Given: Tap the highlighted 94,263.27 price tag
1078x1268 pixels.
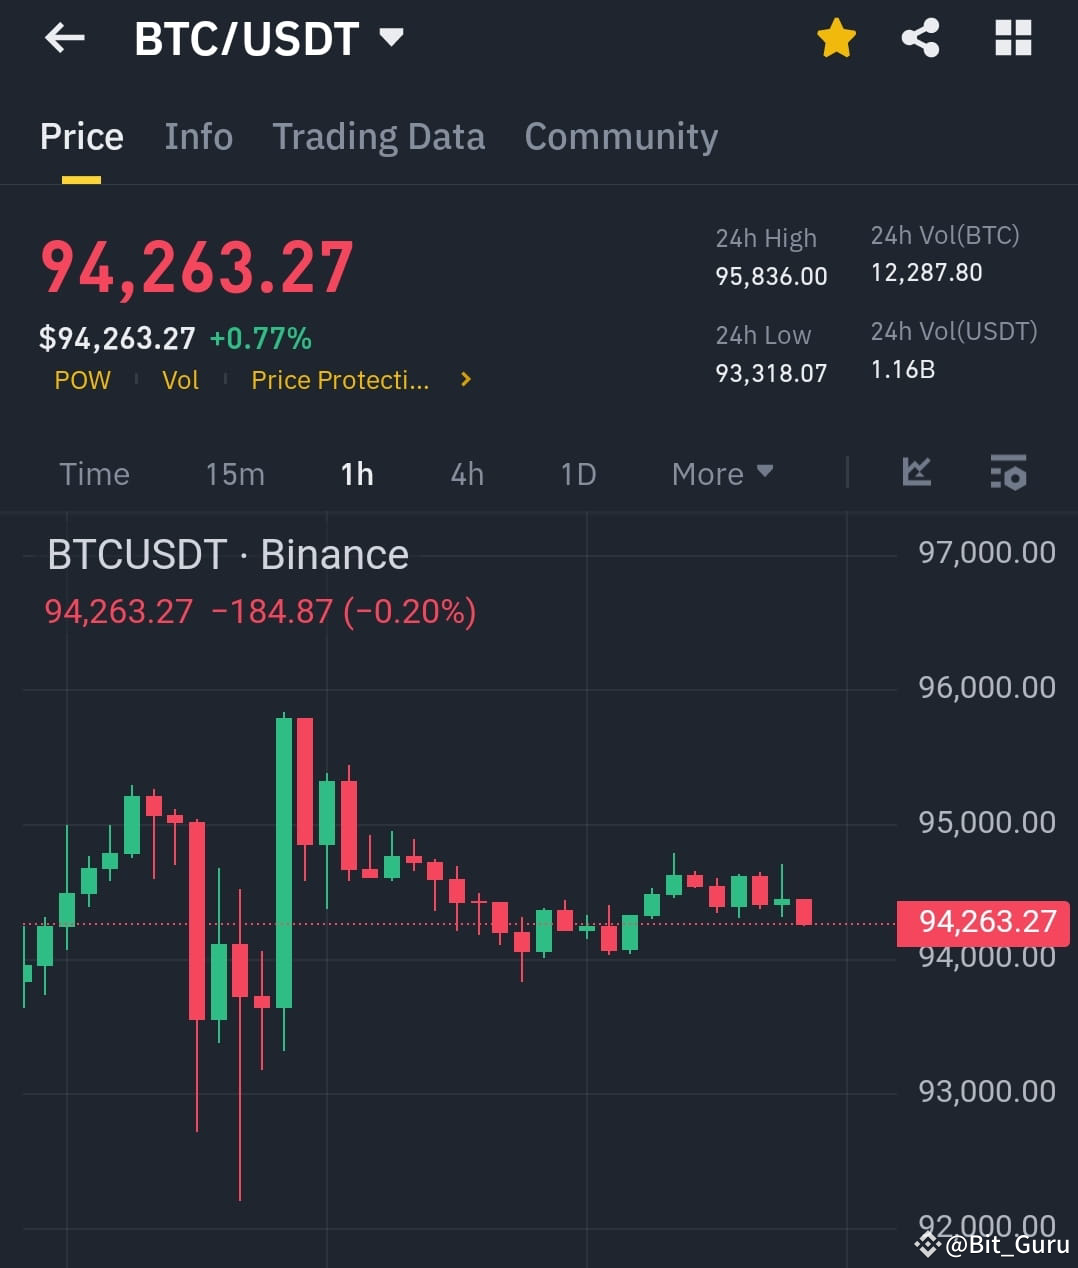Looking at the screenshot, I should (985, 922).
